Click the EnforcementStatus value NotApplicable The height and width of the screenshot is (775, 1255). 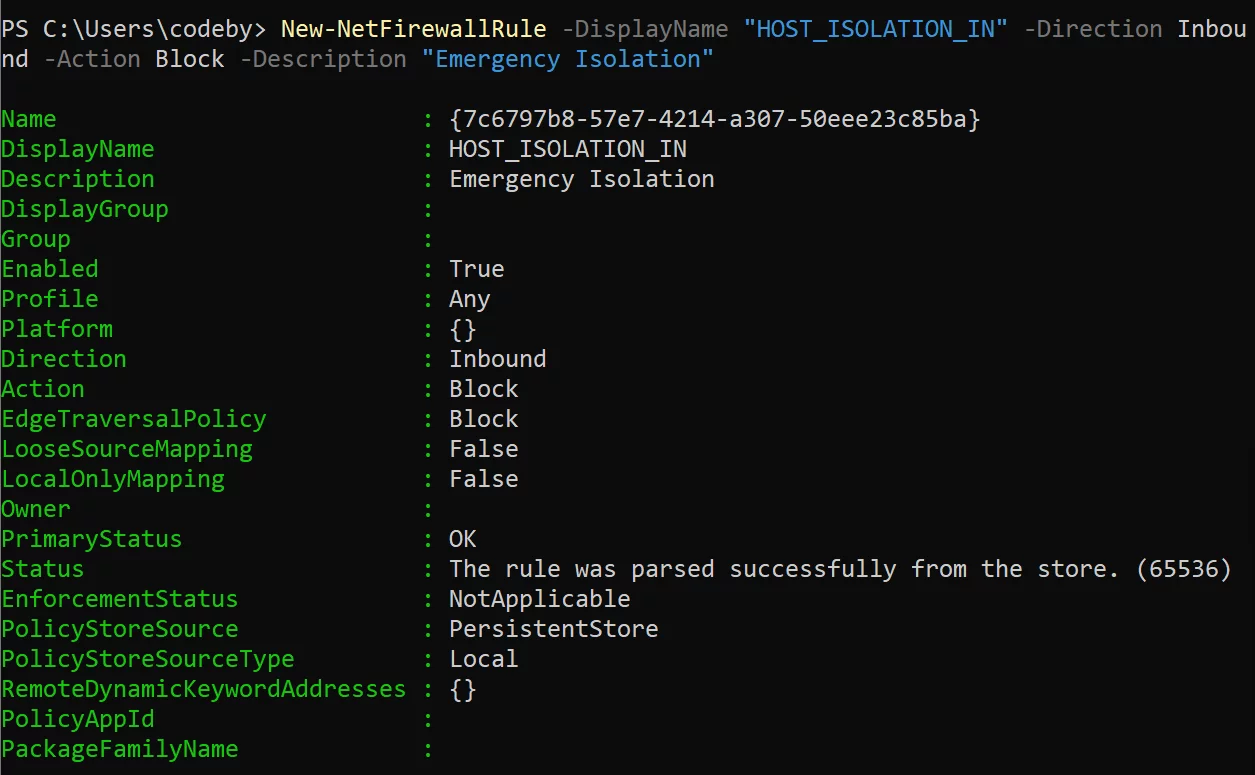pyautogui.click(x=540, y=599)
